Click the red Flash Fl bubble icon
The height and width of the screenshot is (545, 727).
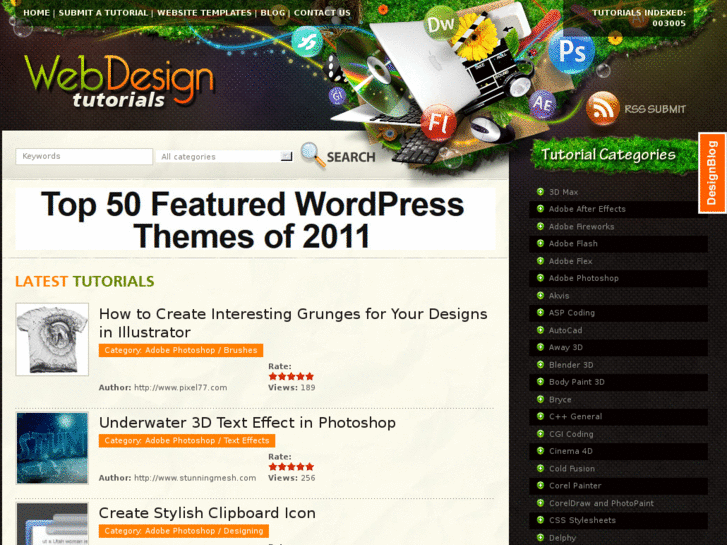pos(439,123)
